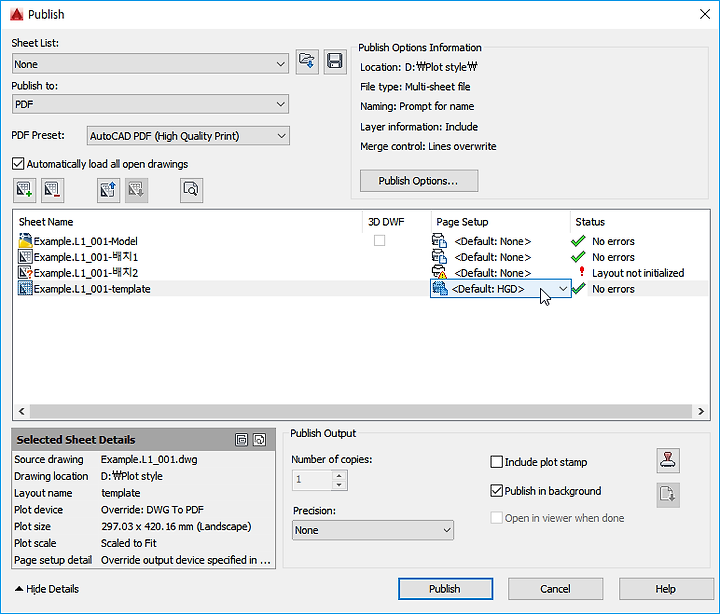This screenshot has height=614, width=720.
Task: Select sheet Example.L1_001-template
Action: (92, 289)
